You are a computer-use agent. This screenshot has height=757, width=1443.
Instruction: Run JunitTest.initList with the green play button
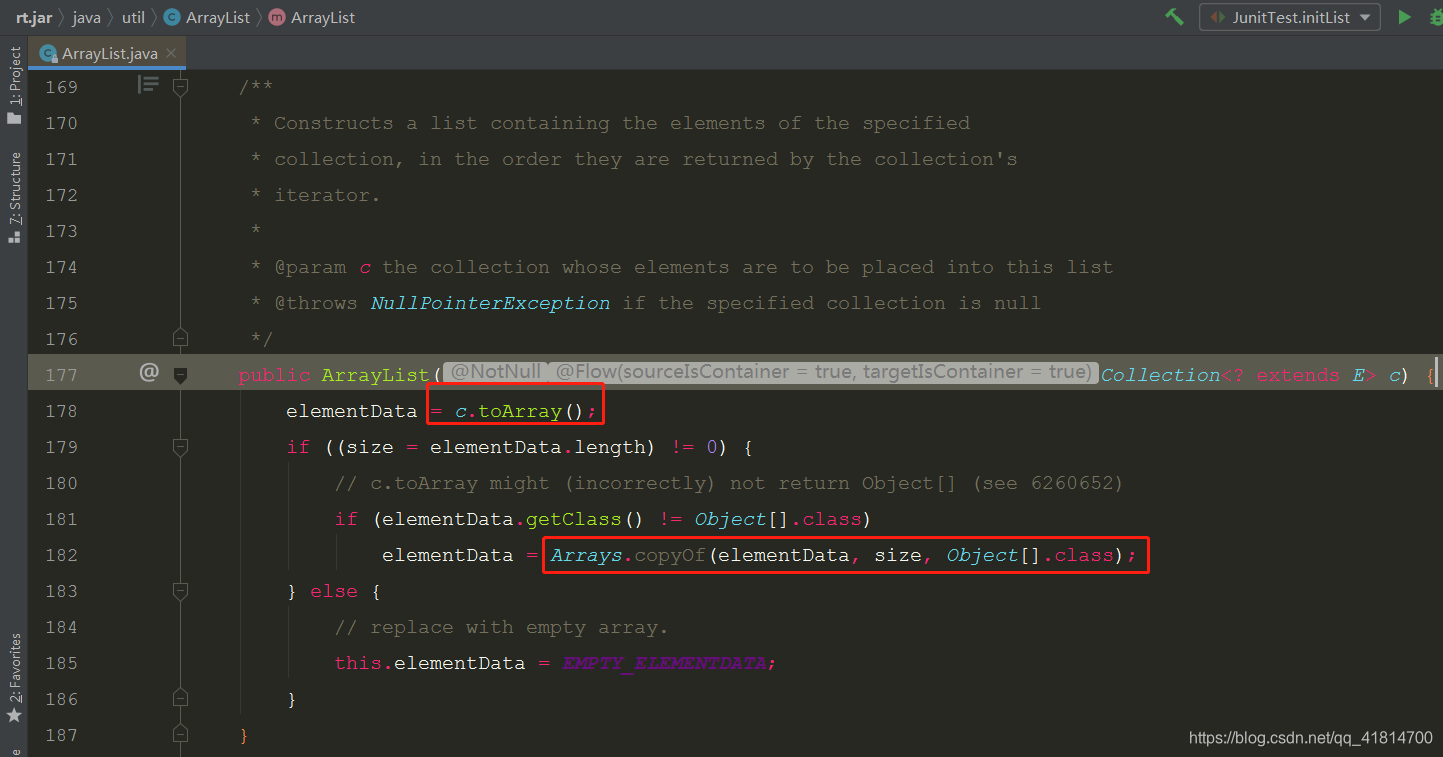click(1404, 17)
